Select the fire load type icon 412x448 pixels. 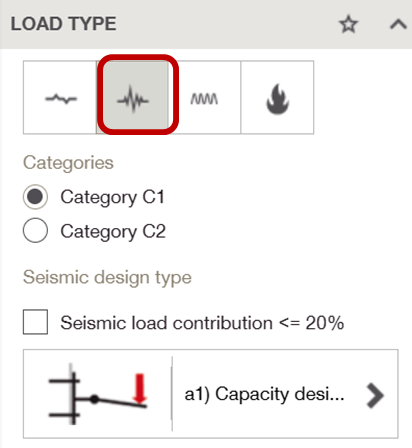pyautogui.click(x=277, y=97)
